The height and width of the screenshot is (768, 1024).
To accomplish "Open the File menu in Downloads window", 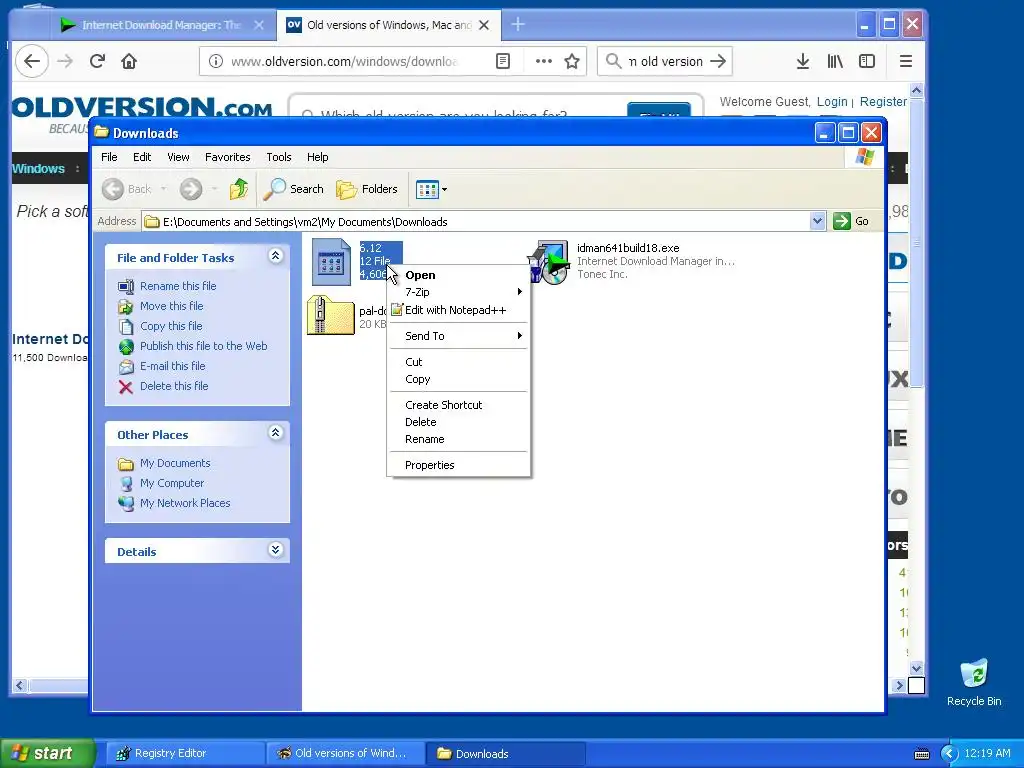I will click(x=109, y=157).
